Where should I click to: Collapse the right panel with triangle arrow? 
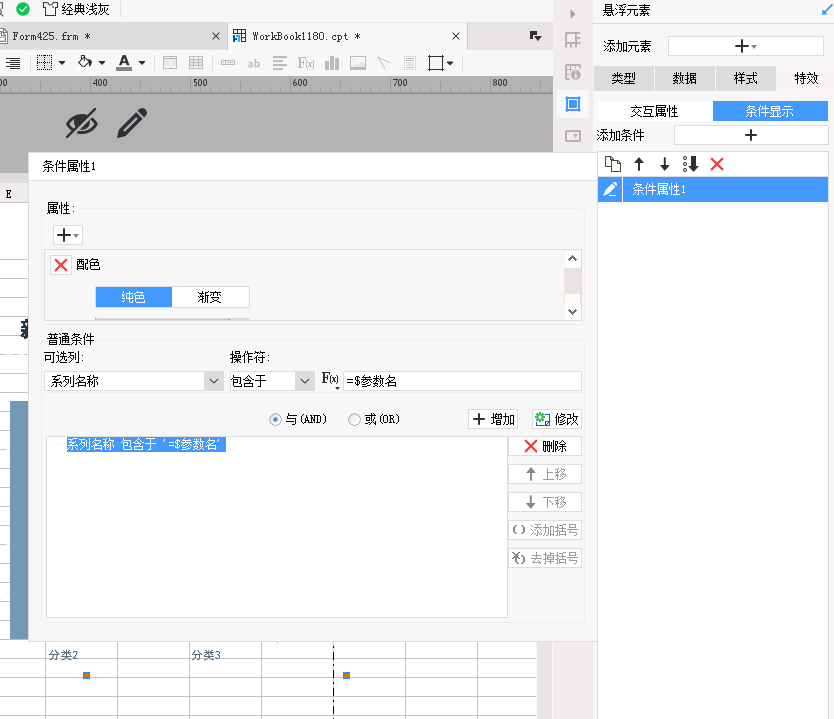573,14
